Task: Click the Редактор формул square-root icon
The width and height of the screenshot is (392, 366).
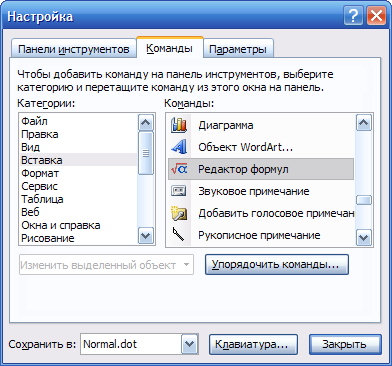Action: coord(179,169)
